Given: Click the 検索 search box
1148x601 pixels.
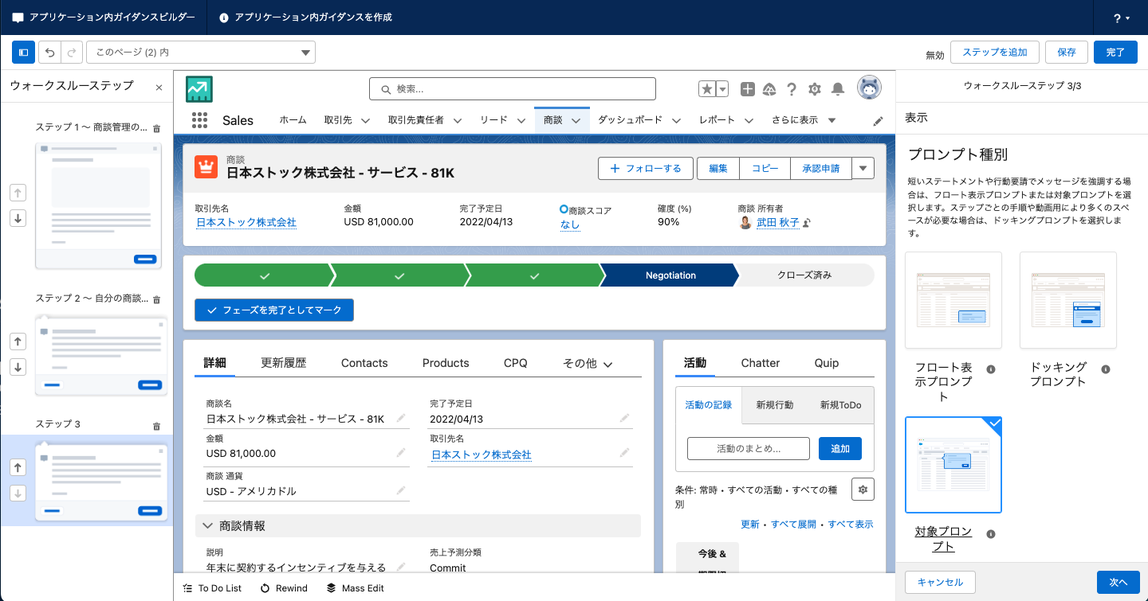Looking at the screenshot, I should (512, 89).
